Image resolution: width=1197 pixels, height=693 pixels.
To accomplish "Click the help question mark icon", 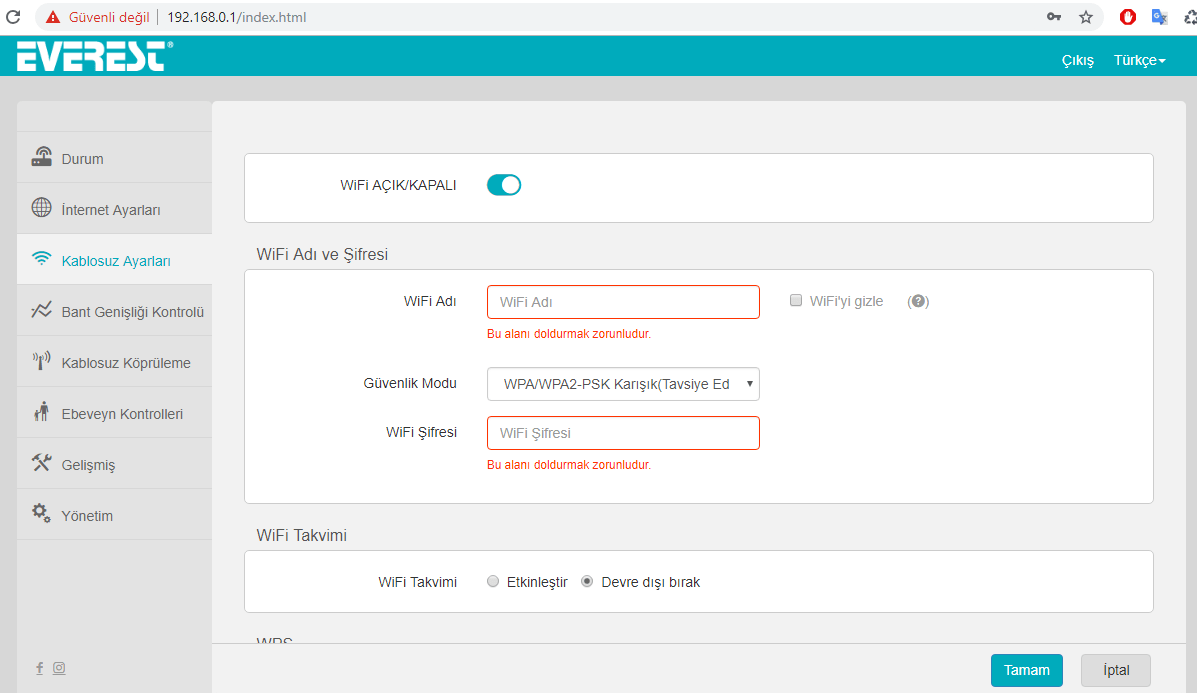I will pos(918,301).
